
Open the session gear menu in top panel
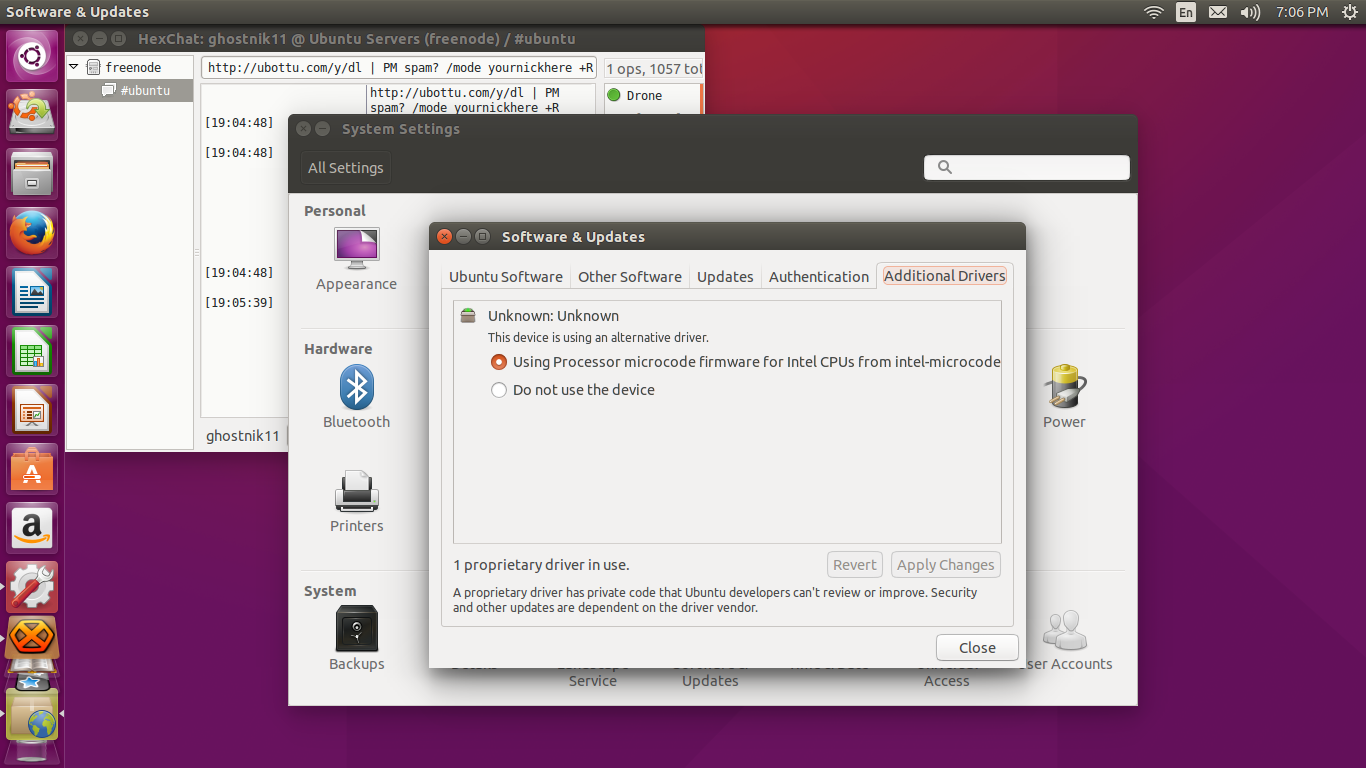coord(1350,12)
